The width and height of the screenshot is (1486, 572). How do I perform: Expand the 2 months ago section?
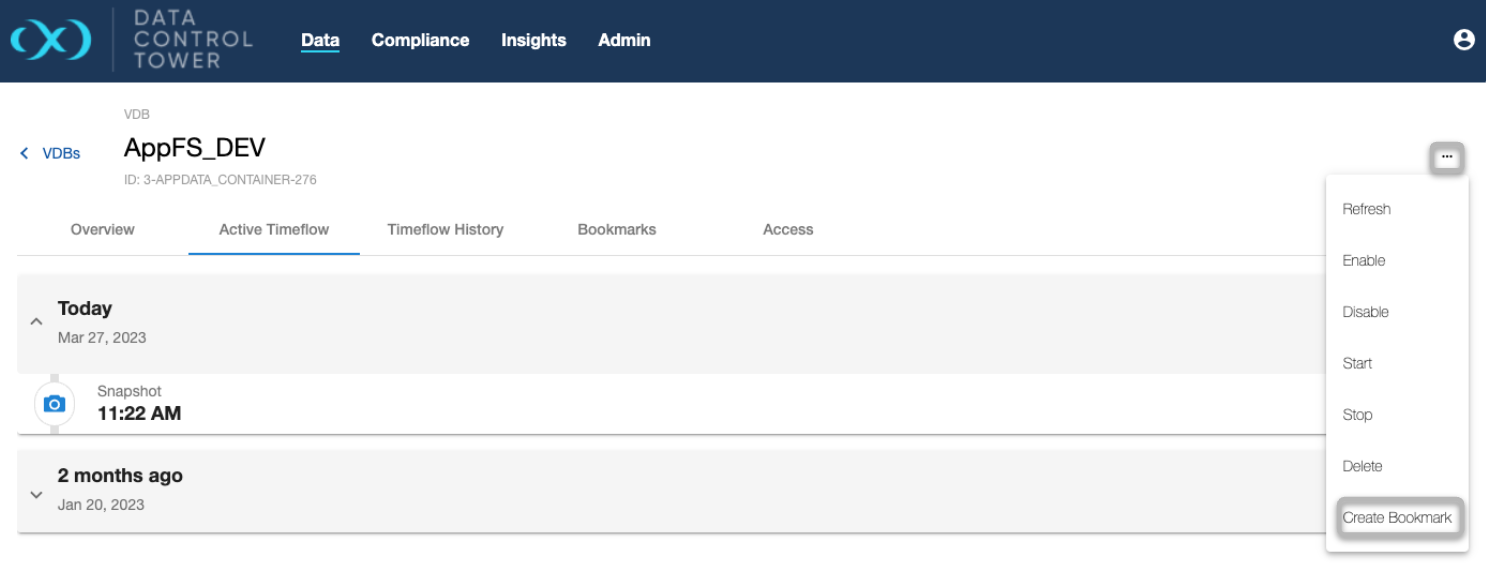tap(36, 494)
